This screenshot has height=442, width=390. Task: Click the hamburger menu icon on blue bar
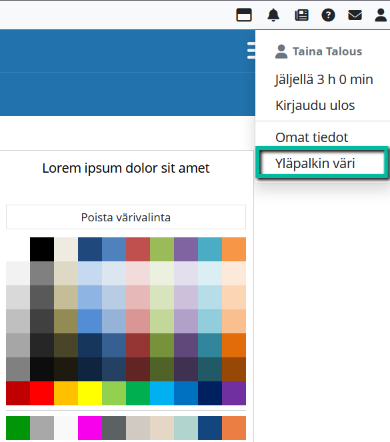click(251, 51)
